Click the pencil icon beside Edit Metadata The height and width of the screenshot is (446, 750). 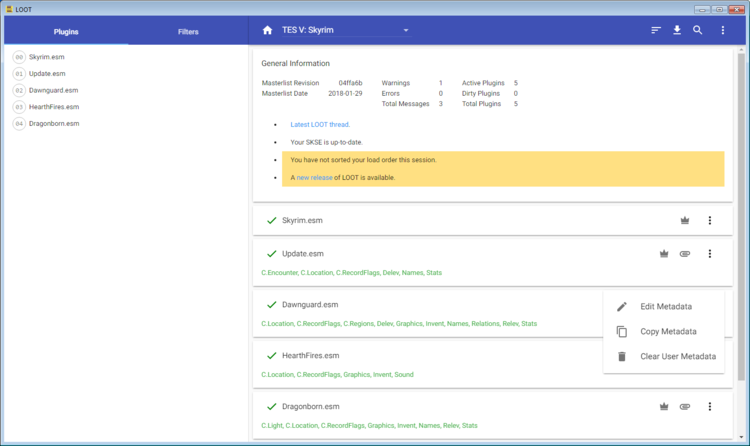tap(622, 307)
